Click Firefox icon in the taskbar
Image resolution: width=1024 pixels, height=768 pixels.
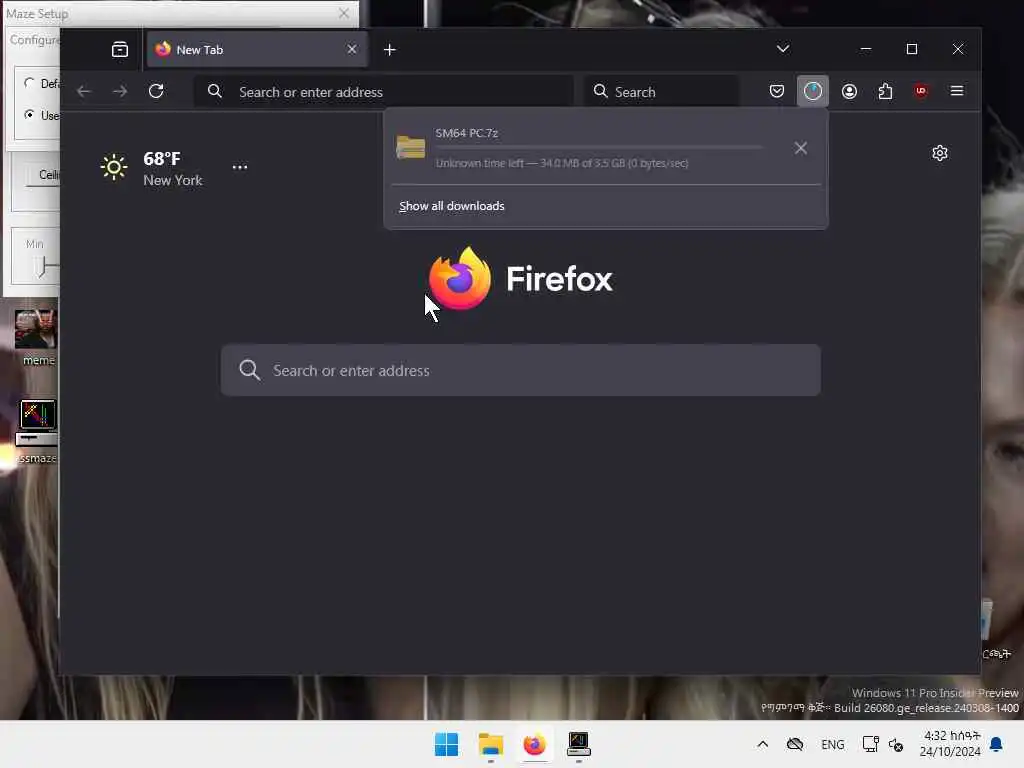pos(534,744)
